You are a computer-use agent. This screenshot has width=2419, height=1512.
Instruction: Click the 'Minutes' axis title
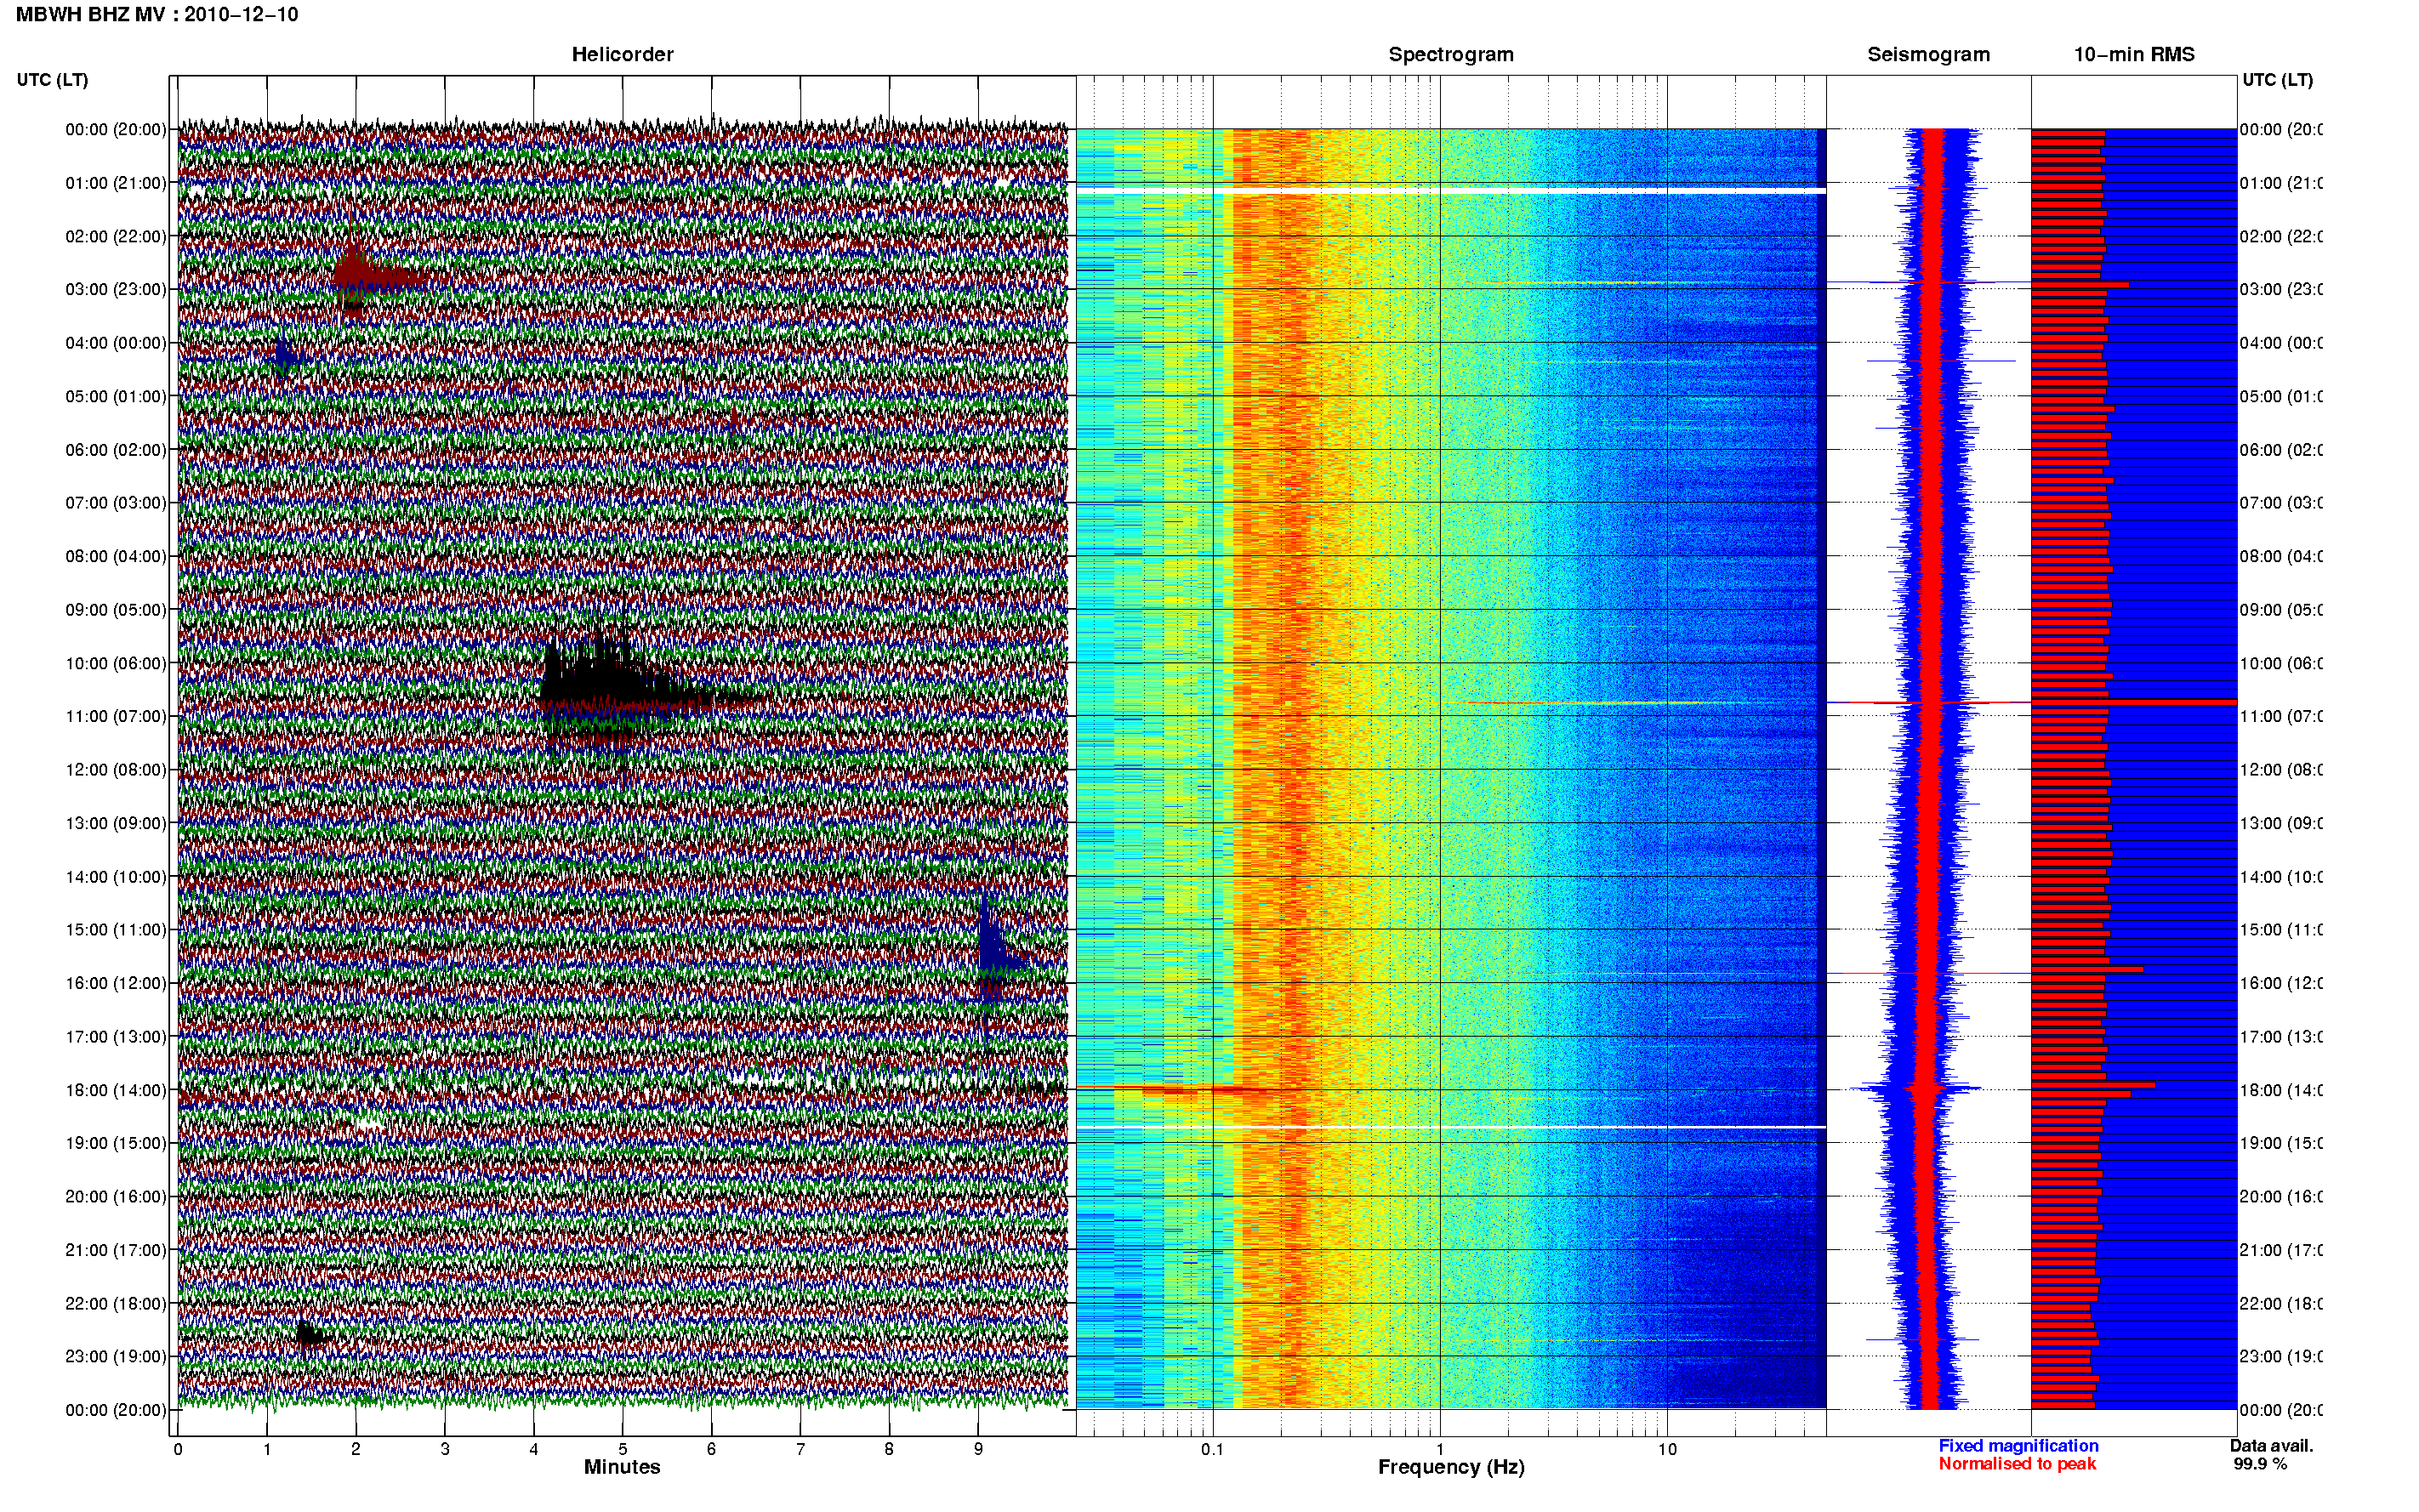[622, 1467]
